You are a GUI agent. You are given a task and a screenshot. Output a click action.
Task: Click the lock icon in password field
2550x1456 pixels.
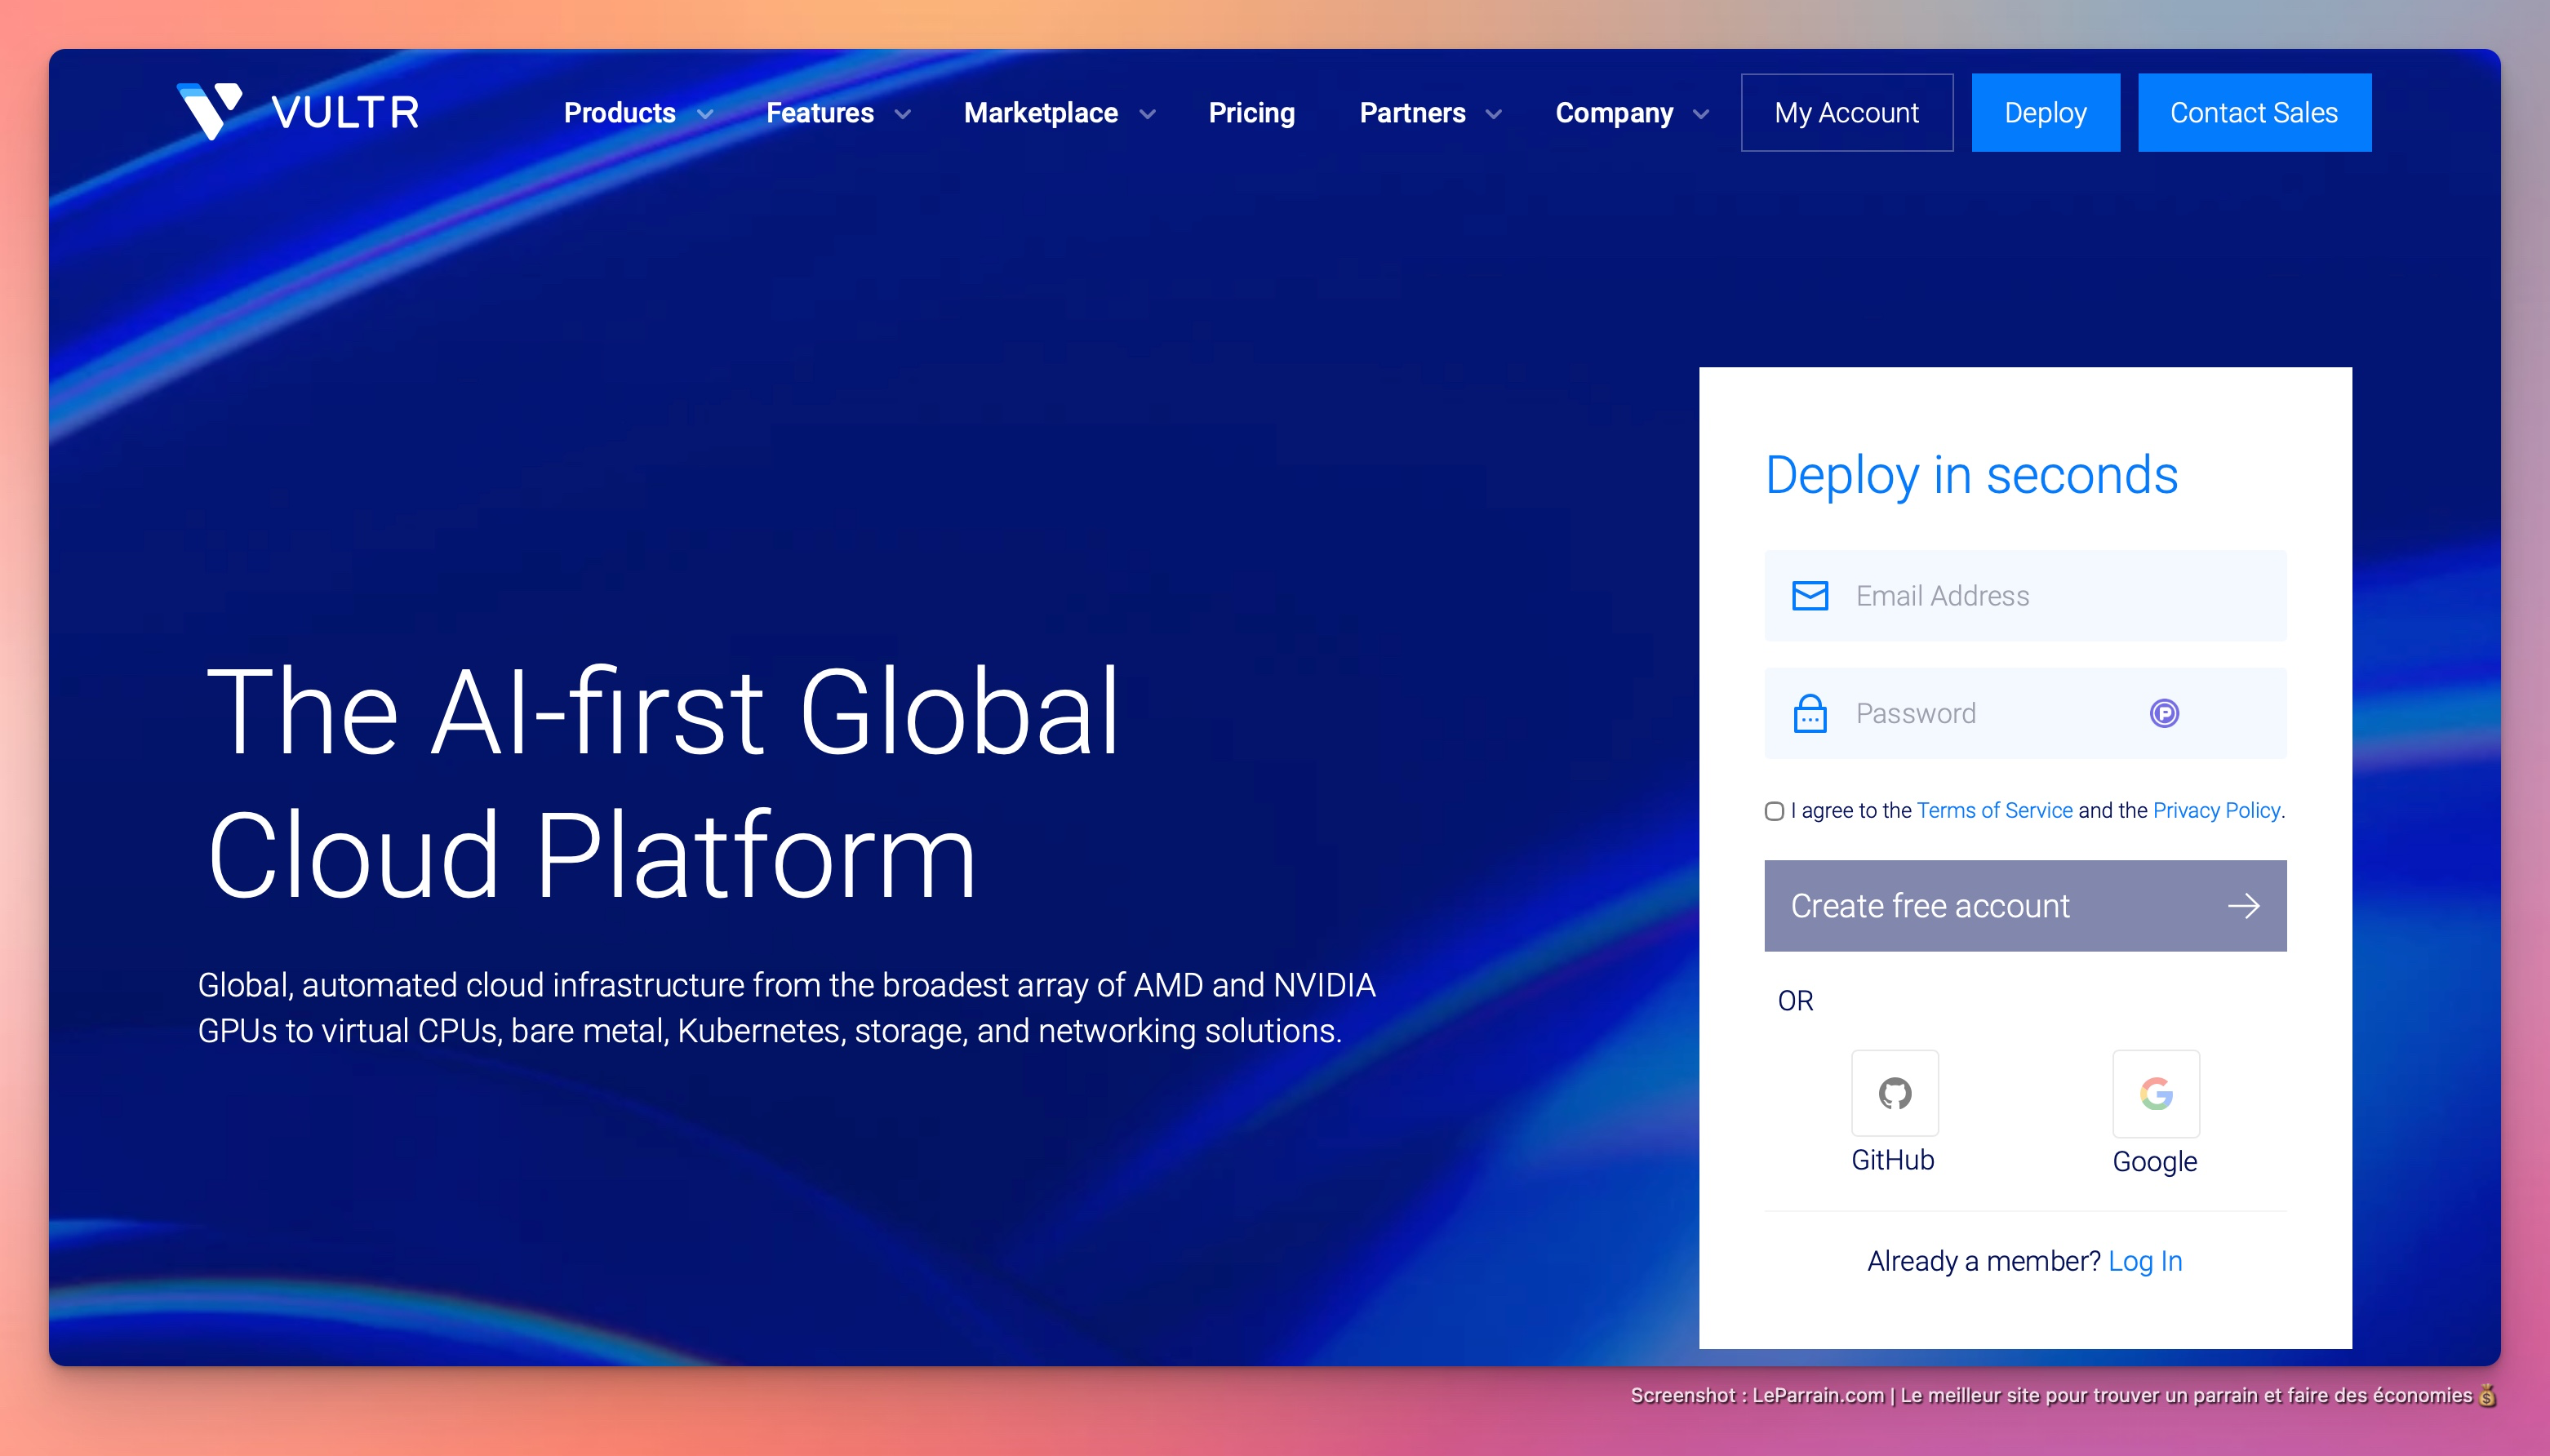coord(1810,713)
